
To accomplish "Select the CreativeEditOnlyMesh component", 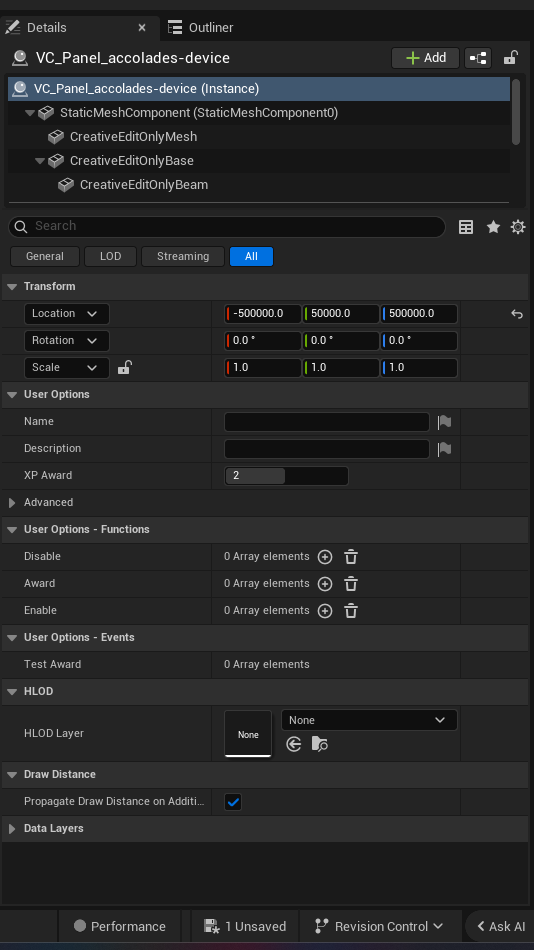I will coord(133,136).
